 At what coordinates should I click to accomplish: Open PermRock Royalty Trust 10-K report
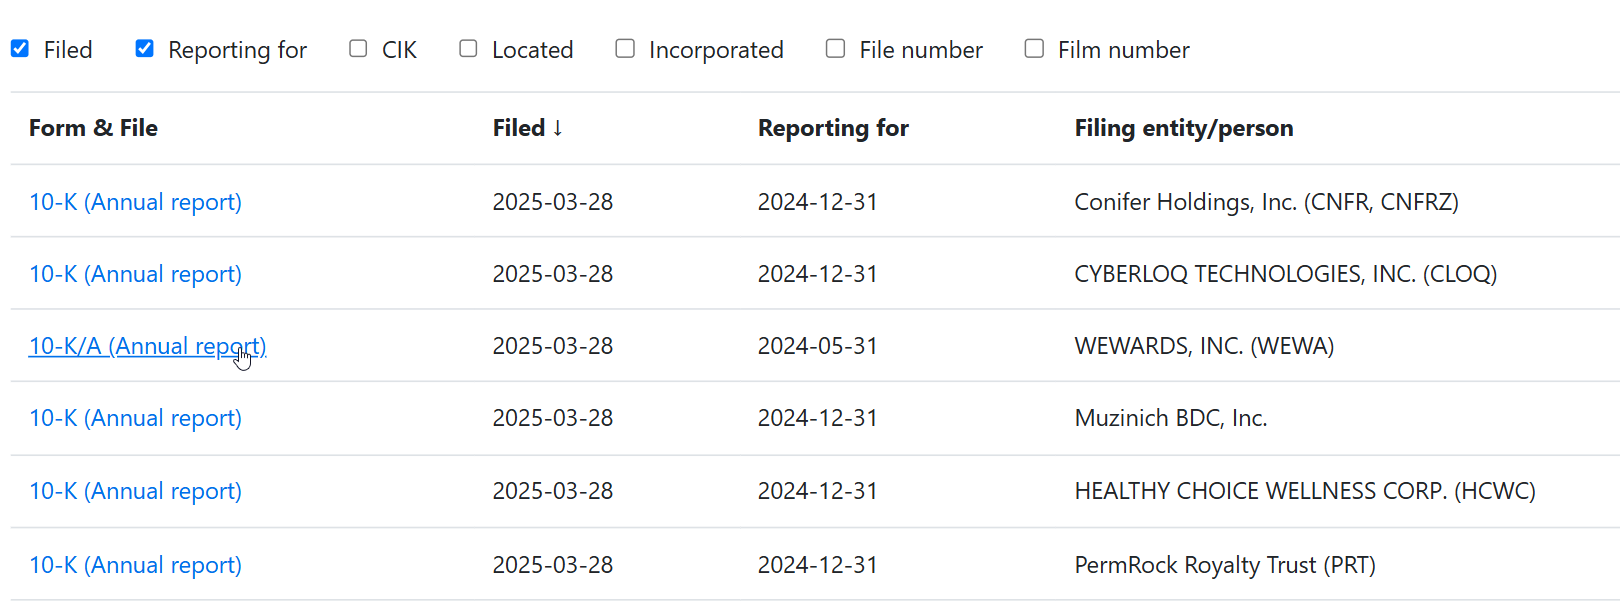coord(135,565)
